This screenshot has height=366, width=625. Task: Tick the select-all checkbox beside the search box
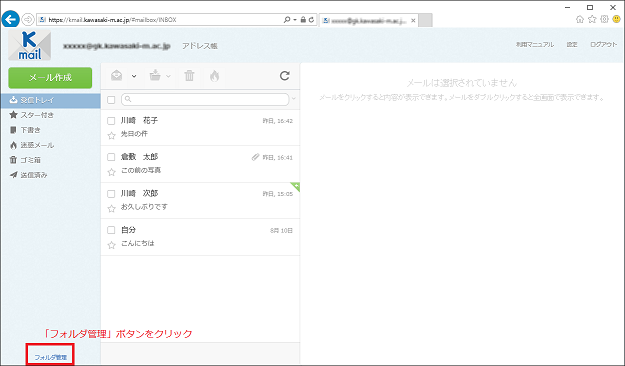[111, 100]
